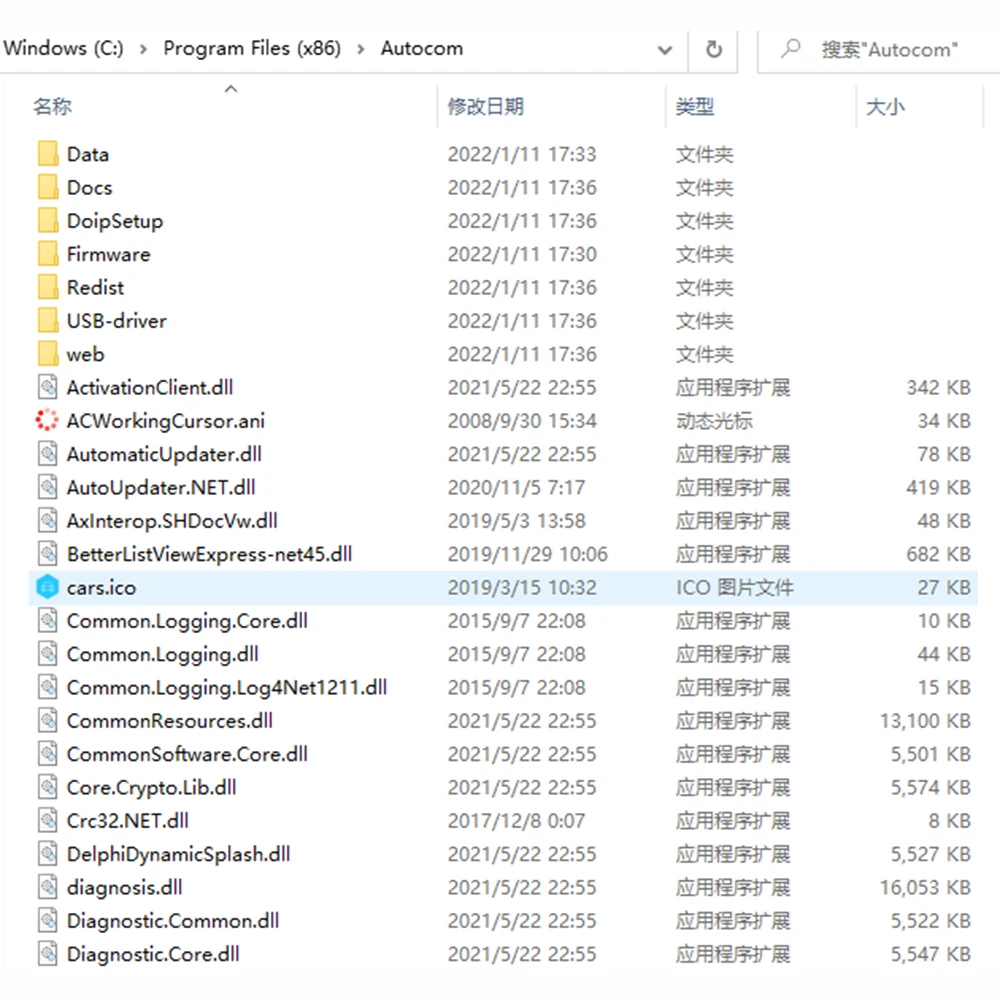Click the 2017/12/8 0:07 date cell
Viewport: 1000px width, 1000px height.
pyautogui.click(x=517, y=820)
